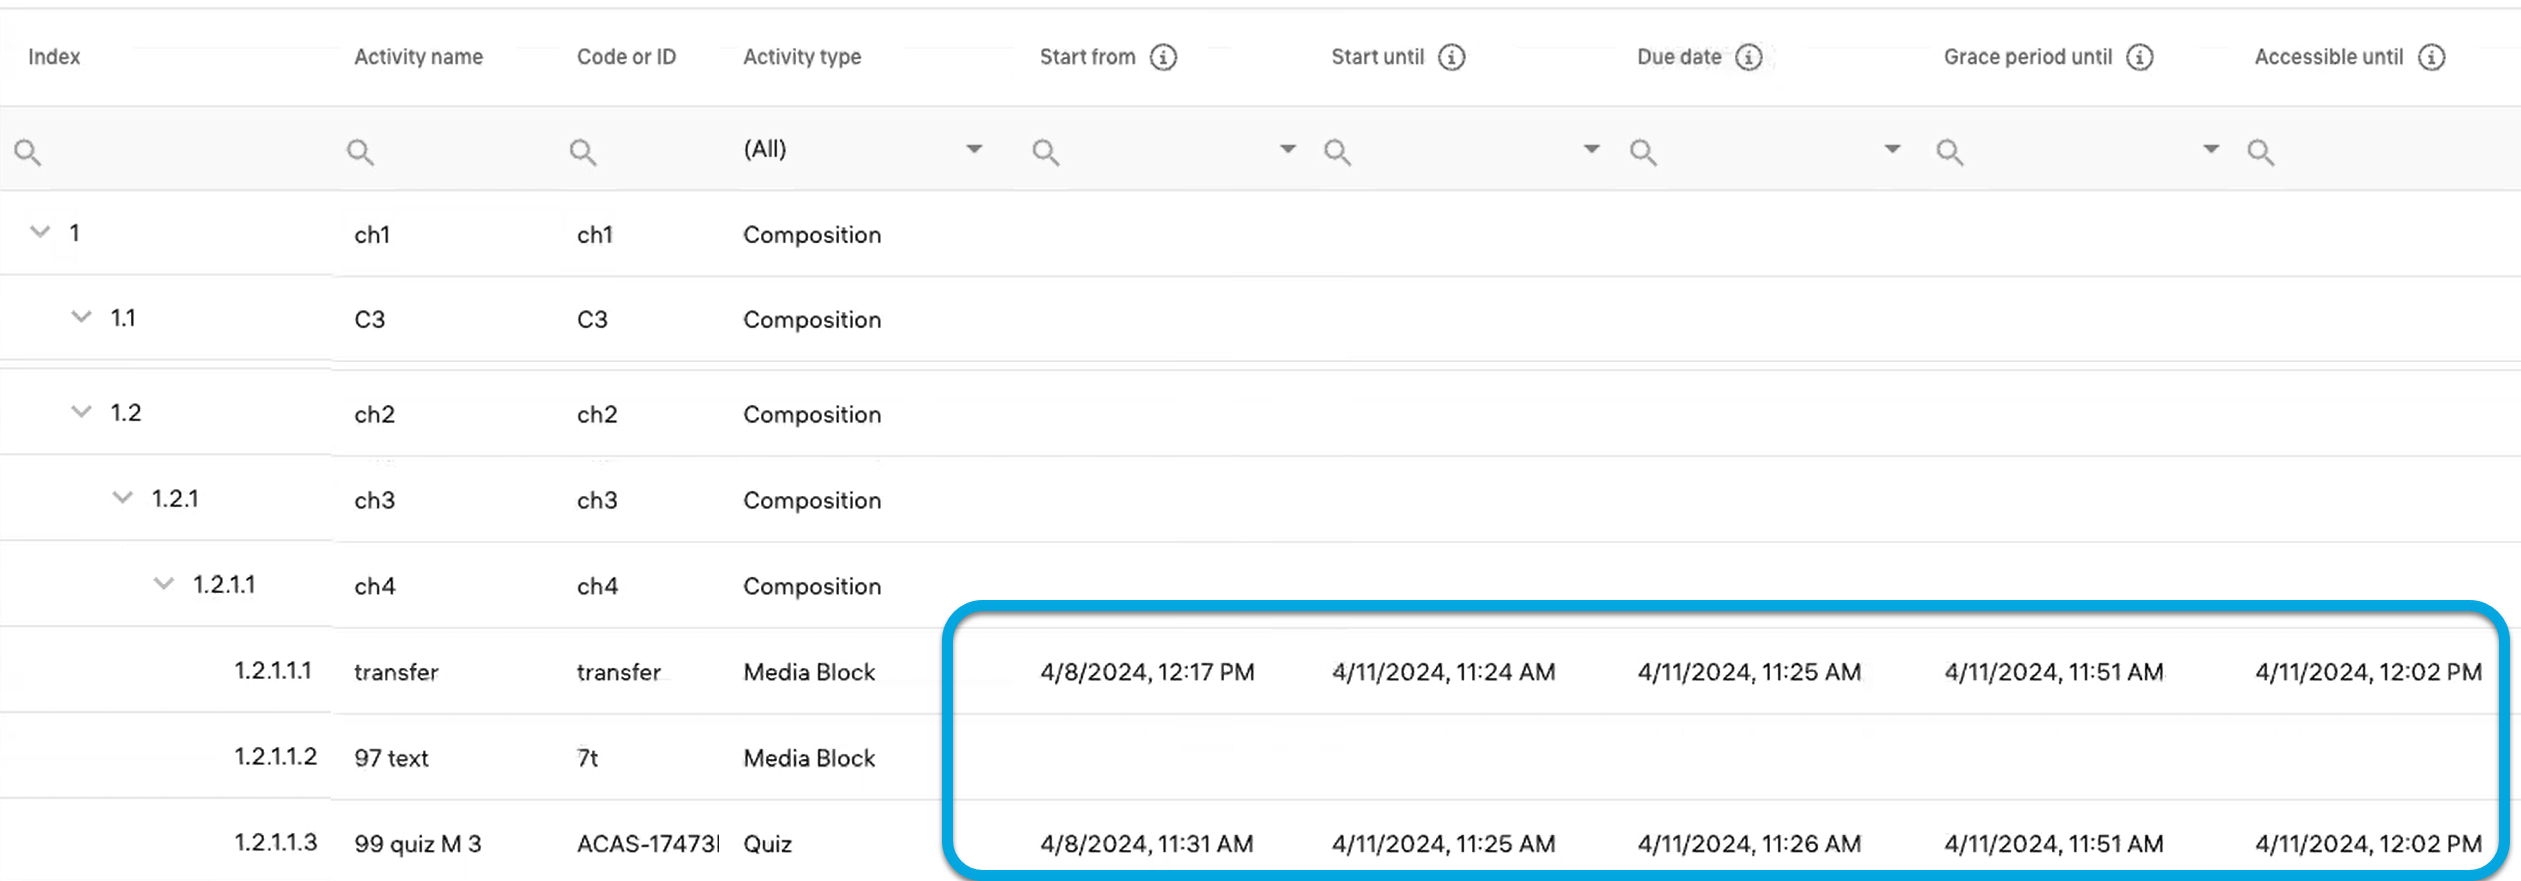This screenshot has width=2521, height=881.
Task: Collapse row 1 ch1 composition
Action: (x=40, y=232)
